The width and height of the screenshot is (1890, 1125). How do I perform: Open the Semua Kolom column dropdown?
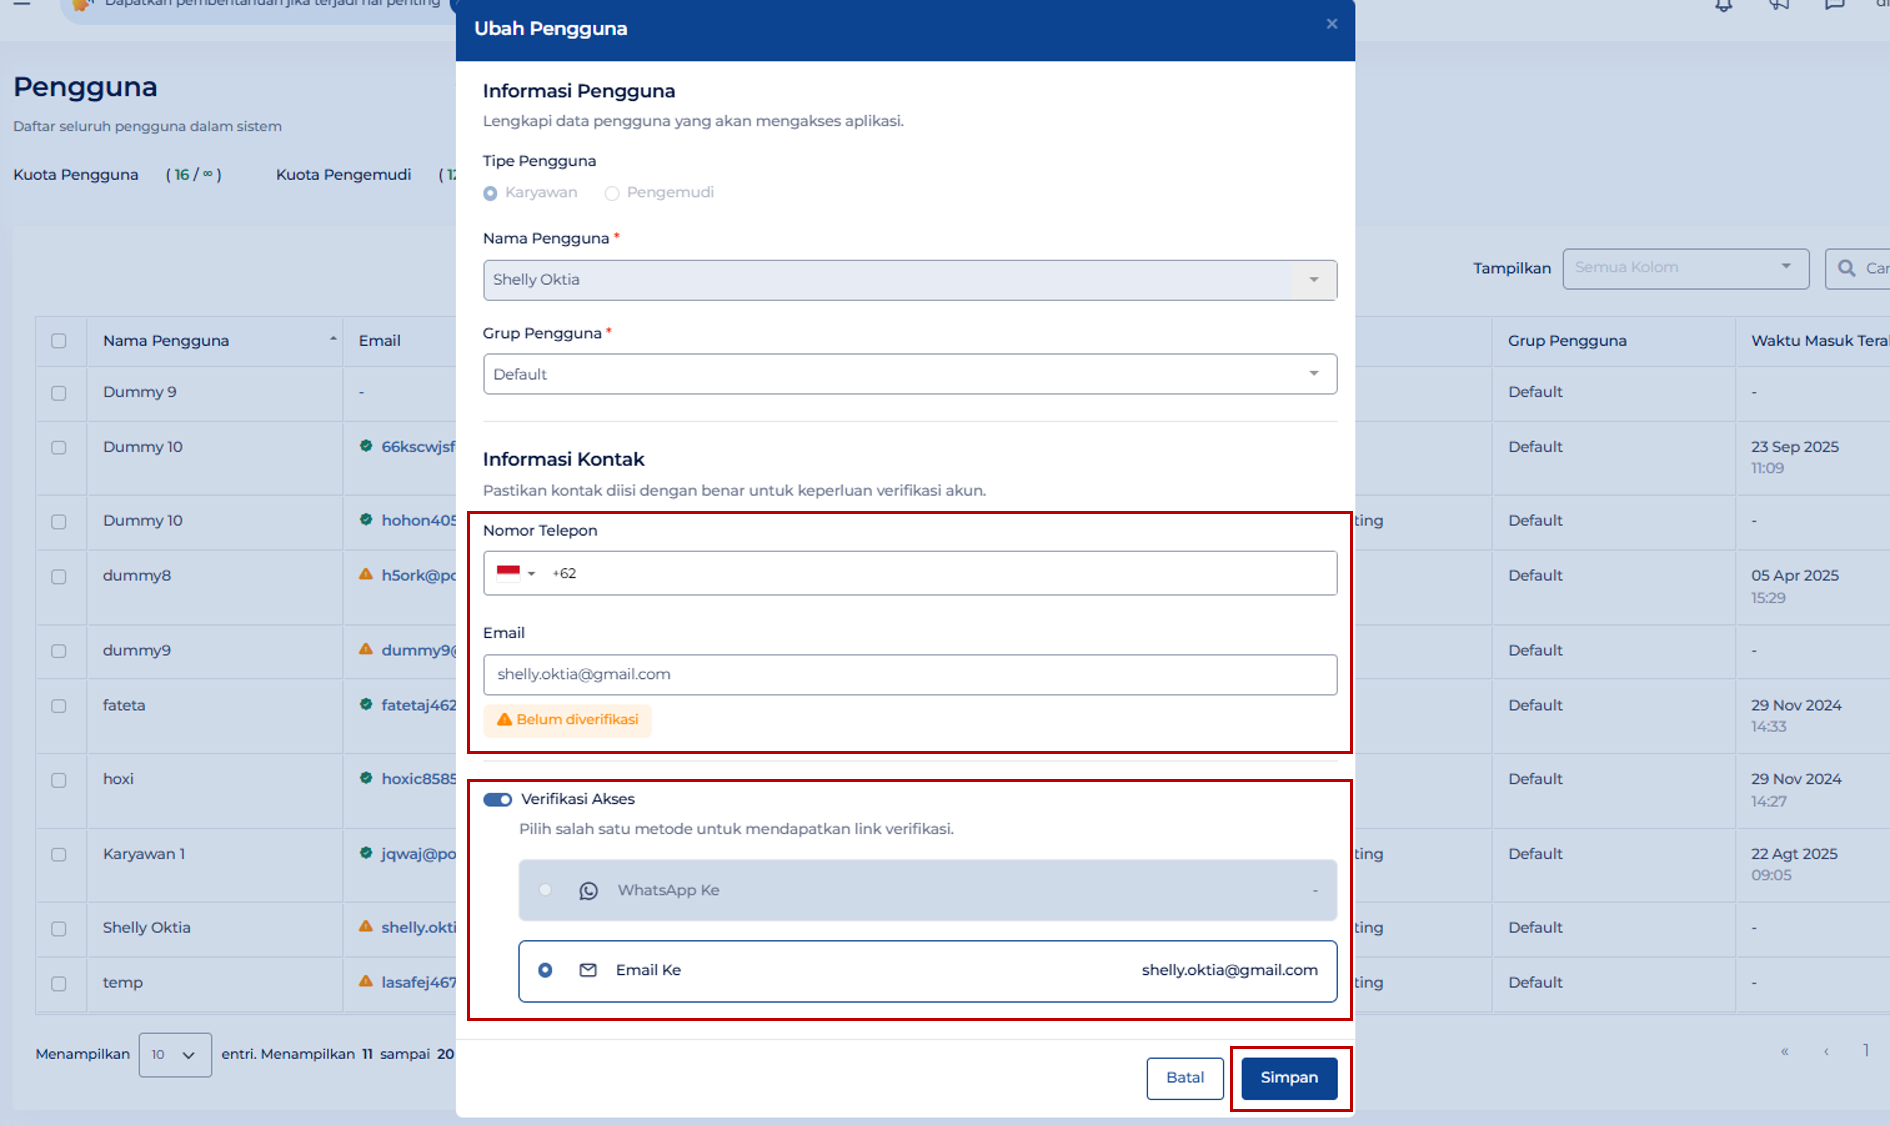tap(1685, 268)
